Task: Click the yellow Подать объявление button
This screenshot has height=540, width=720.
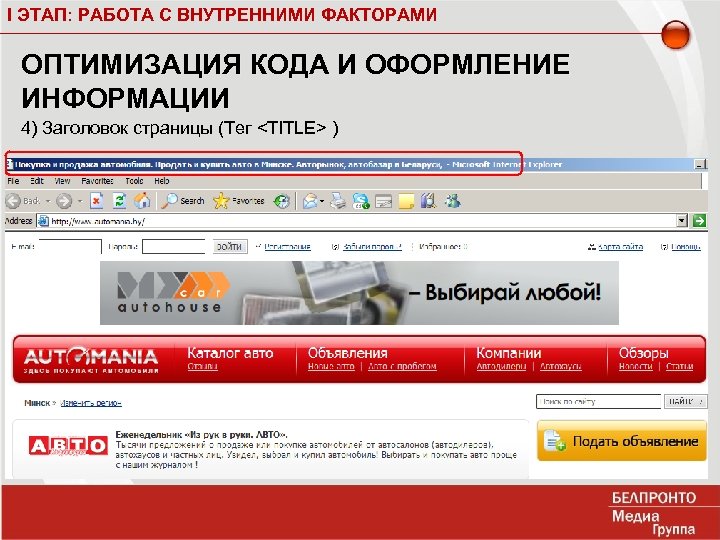Action: click(622, 441)
